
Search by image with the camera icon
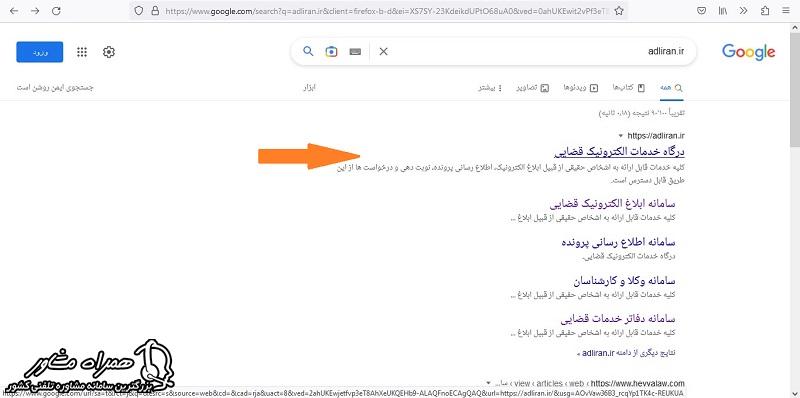coord(332,52)
